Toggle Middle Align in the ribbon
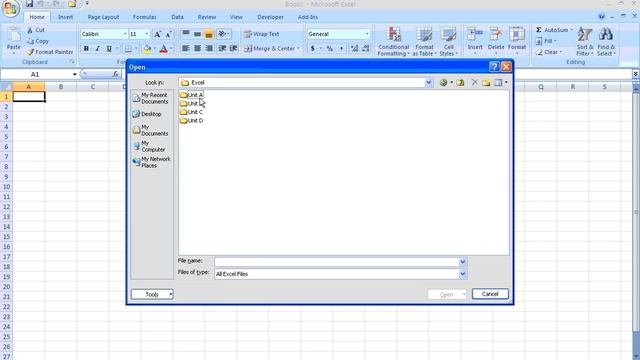The image size is (640, 360). click(x=197, y=34)
